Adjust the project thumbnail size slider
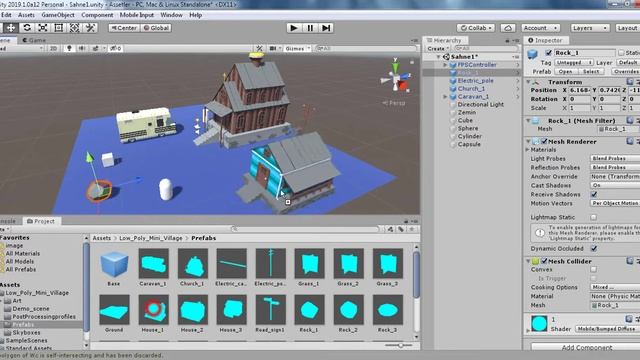Screen dimensions: 640x360 pyautogui.click(x=400, y=345)
